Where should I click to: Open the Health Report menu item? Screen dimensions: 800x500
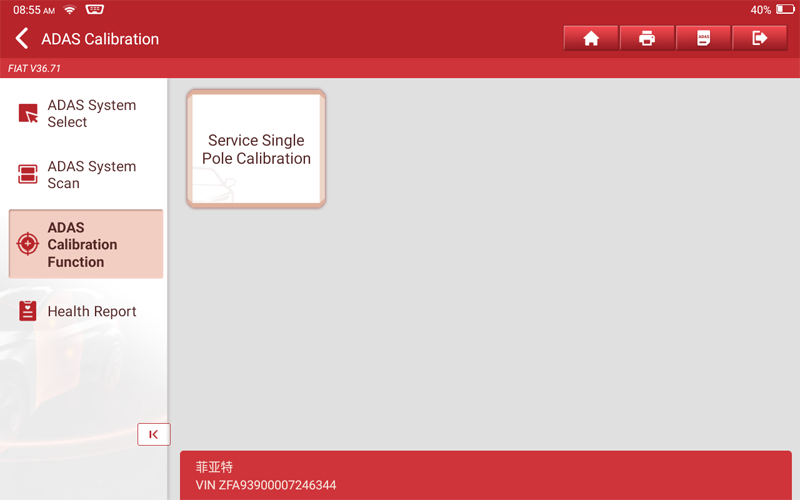(x=91, y=311)
